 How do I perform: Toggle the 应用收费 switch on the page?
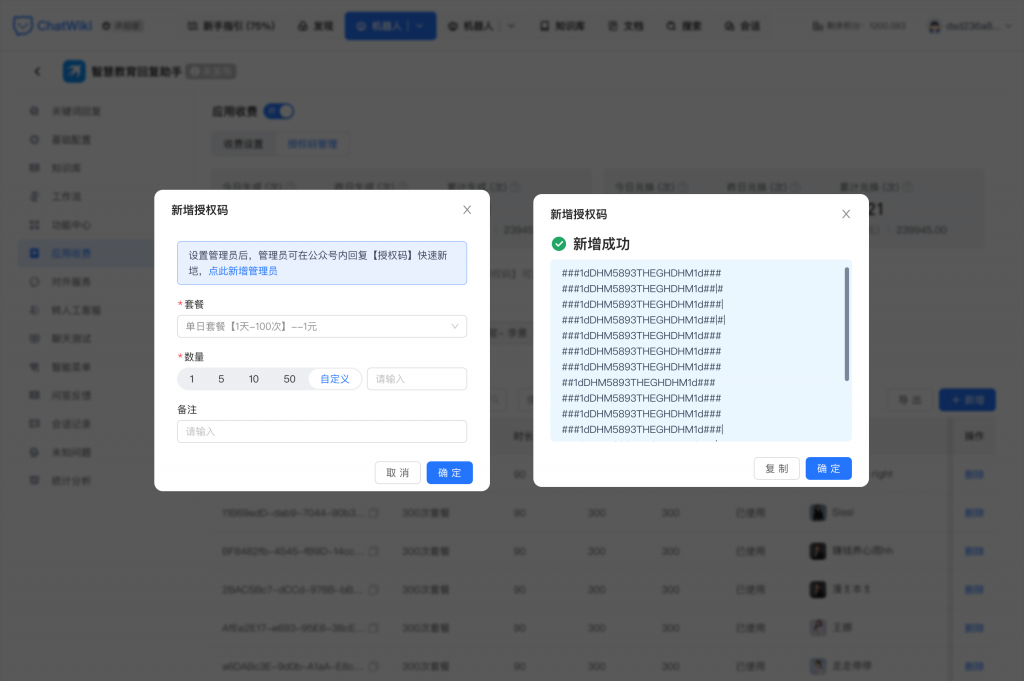(279, 111)
